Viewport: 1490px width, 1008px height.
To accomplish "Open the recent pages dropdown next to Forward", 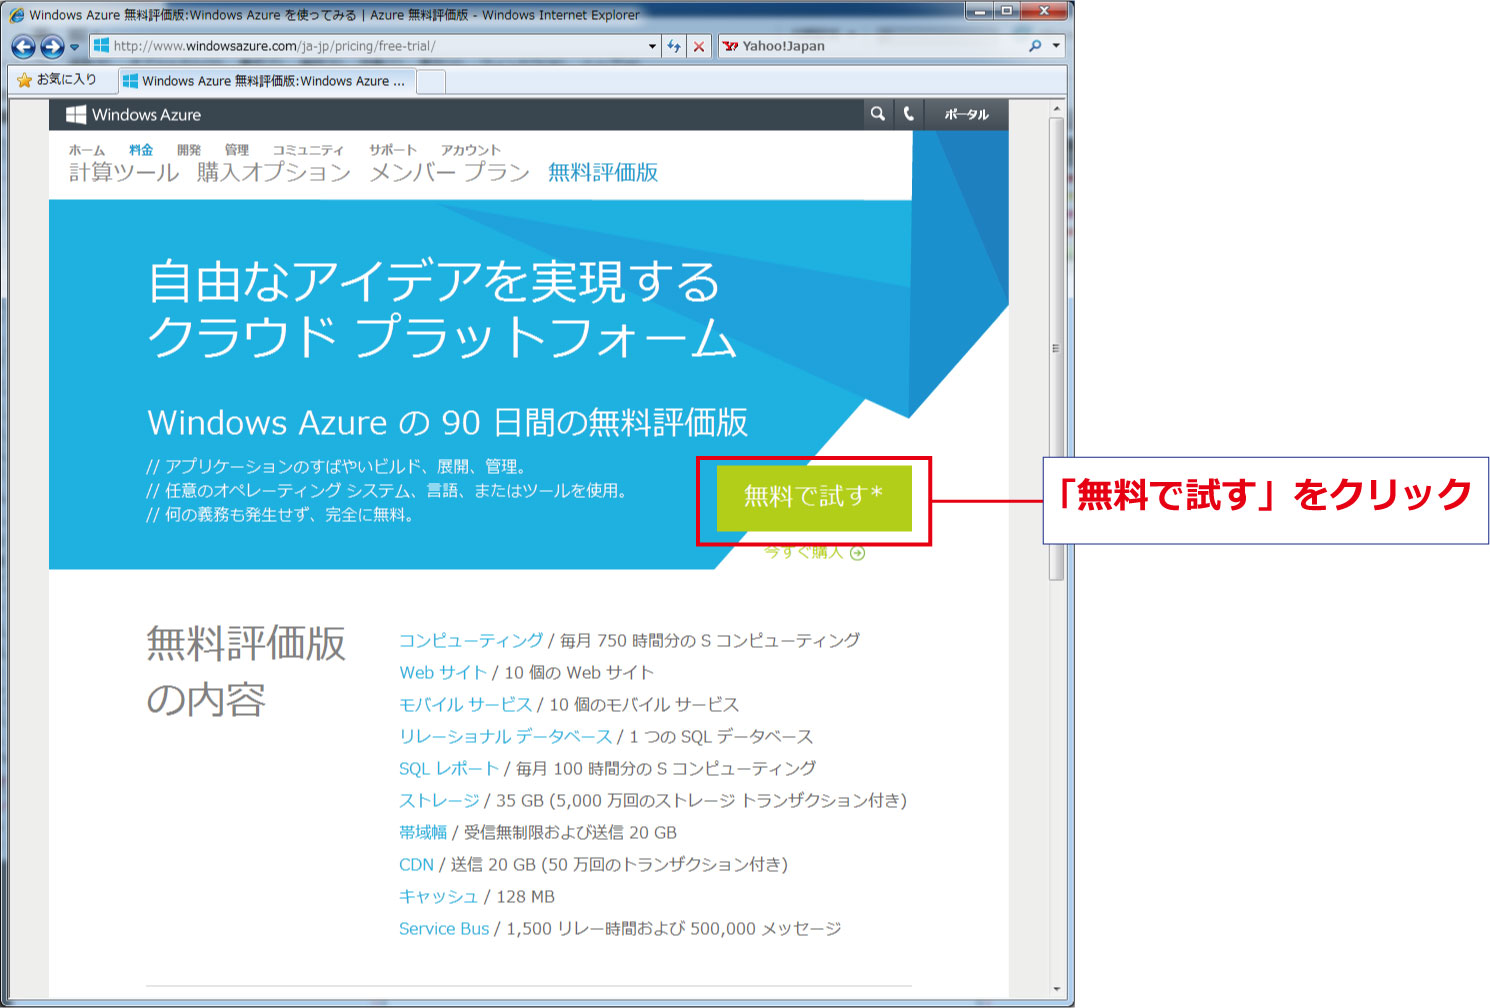I will 74,47.
